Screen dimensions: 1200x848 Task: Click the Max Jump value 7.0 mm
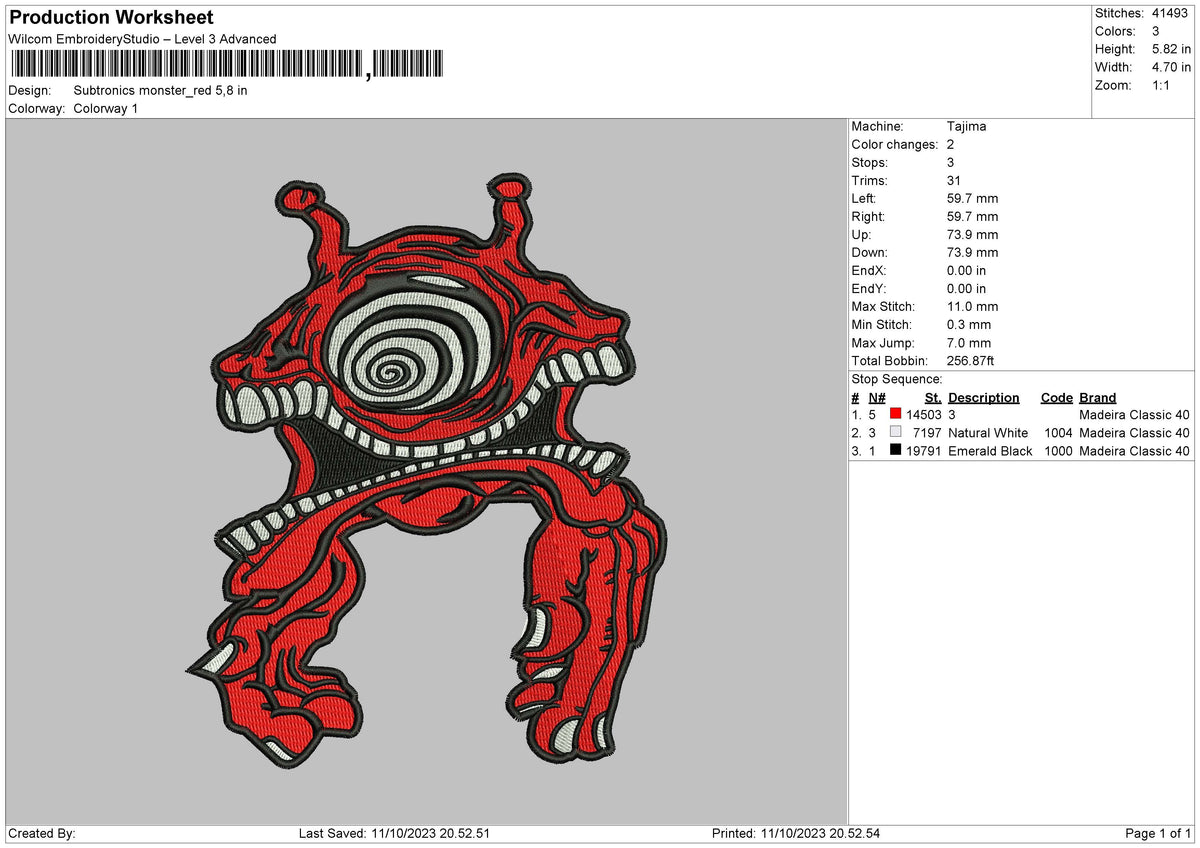(969, 343)
